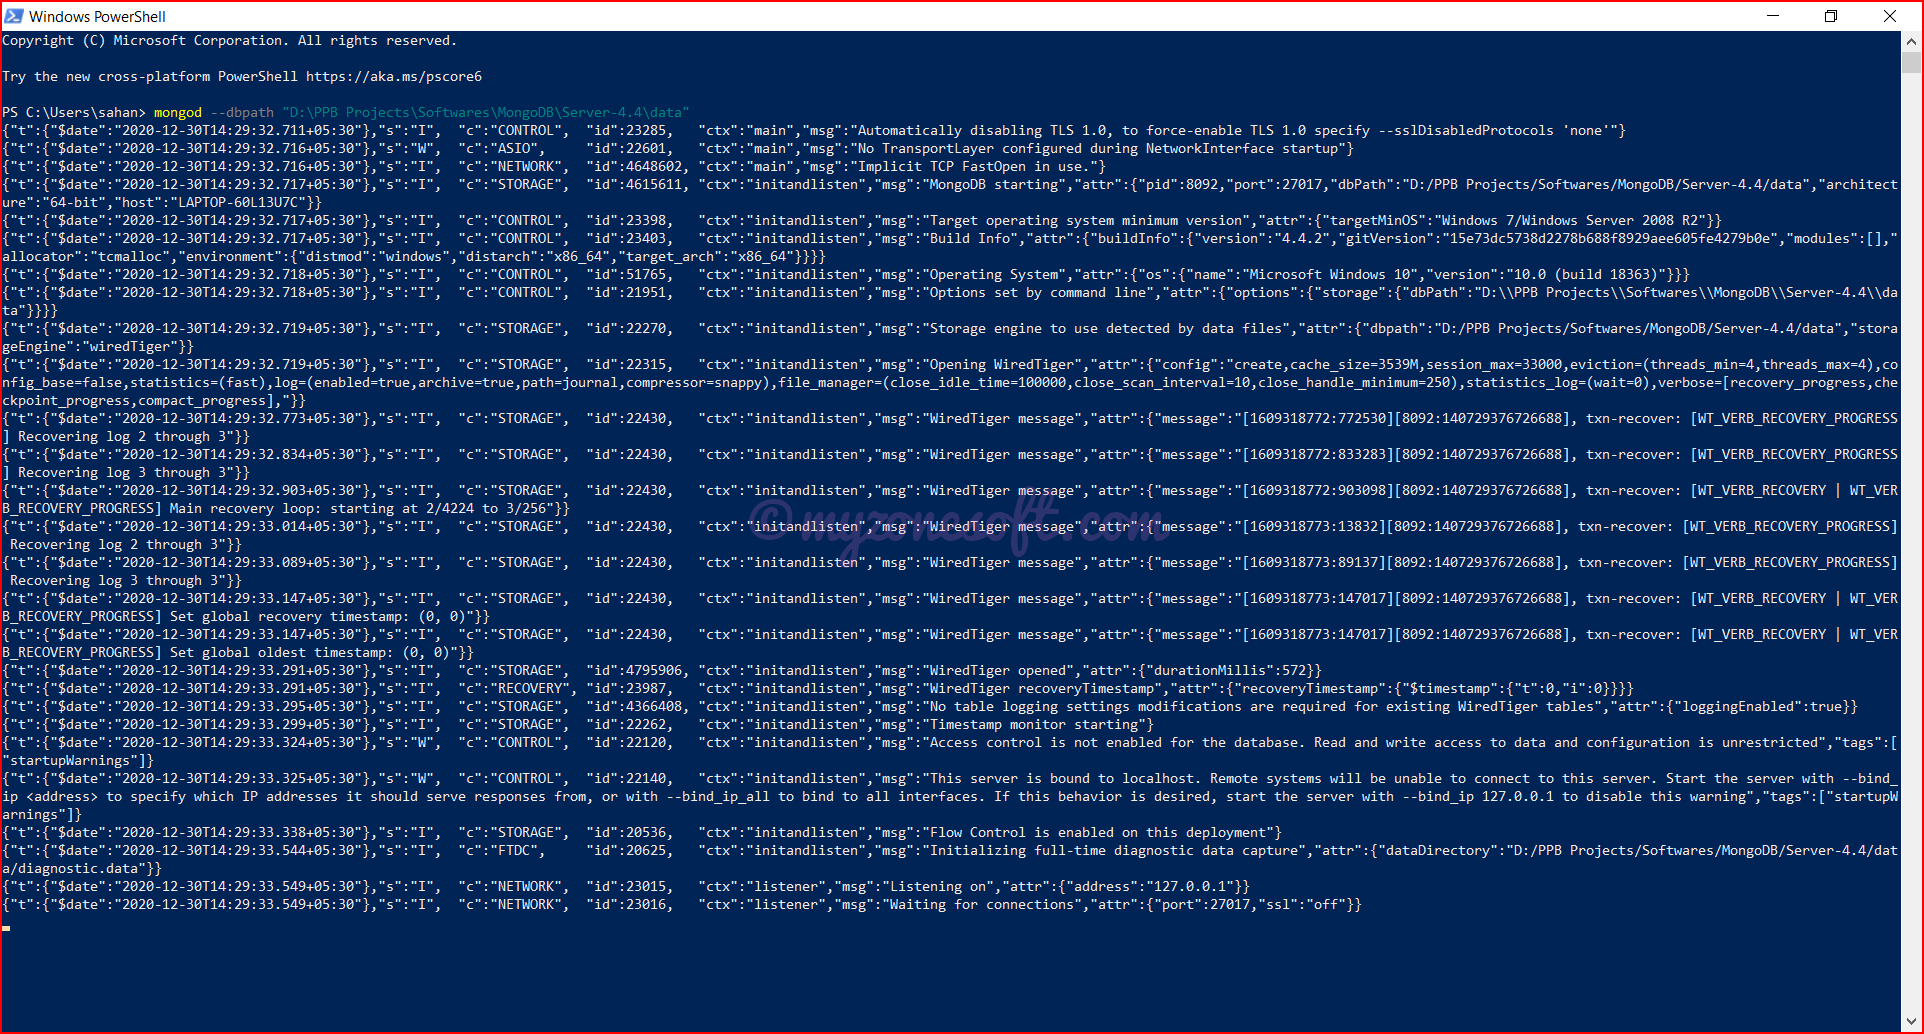The height and width of the screenshot is (1034, 1924).
Task: Click the --dbpath data directory path string
Action: [x=486, y=113]
